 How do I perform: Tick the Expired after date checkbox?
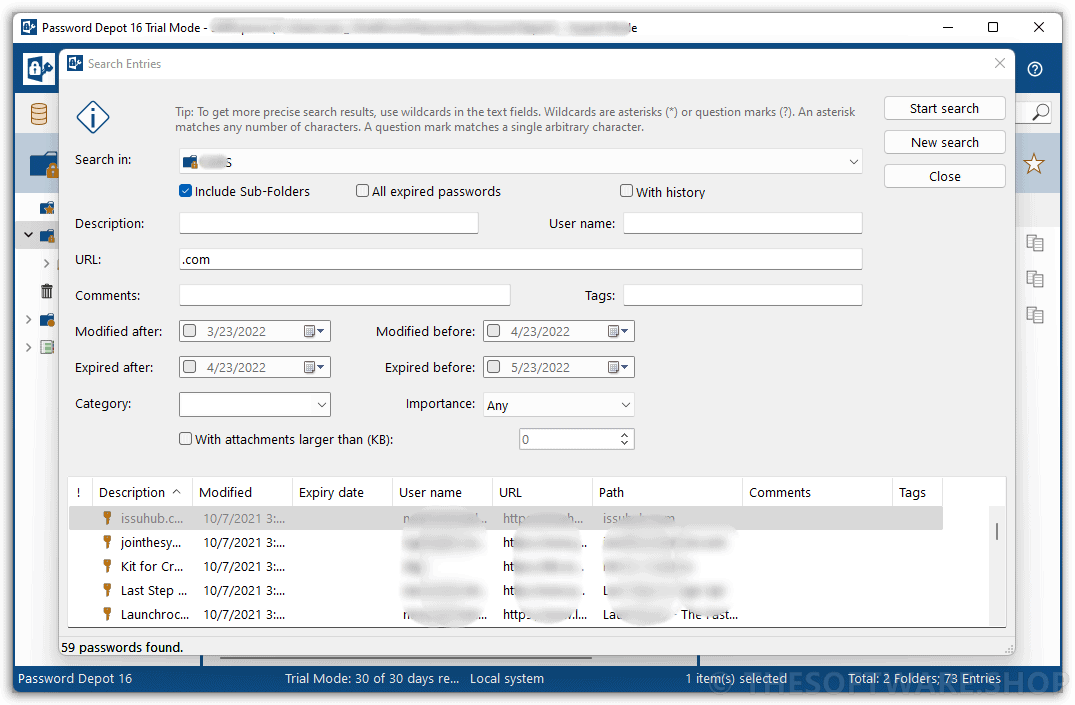click(x=190, y=367)
